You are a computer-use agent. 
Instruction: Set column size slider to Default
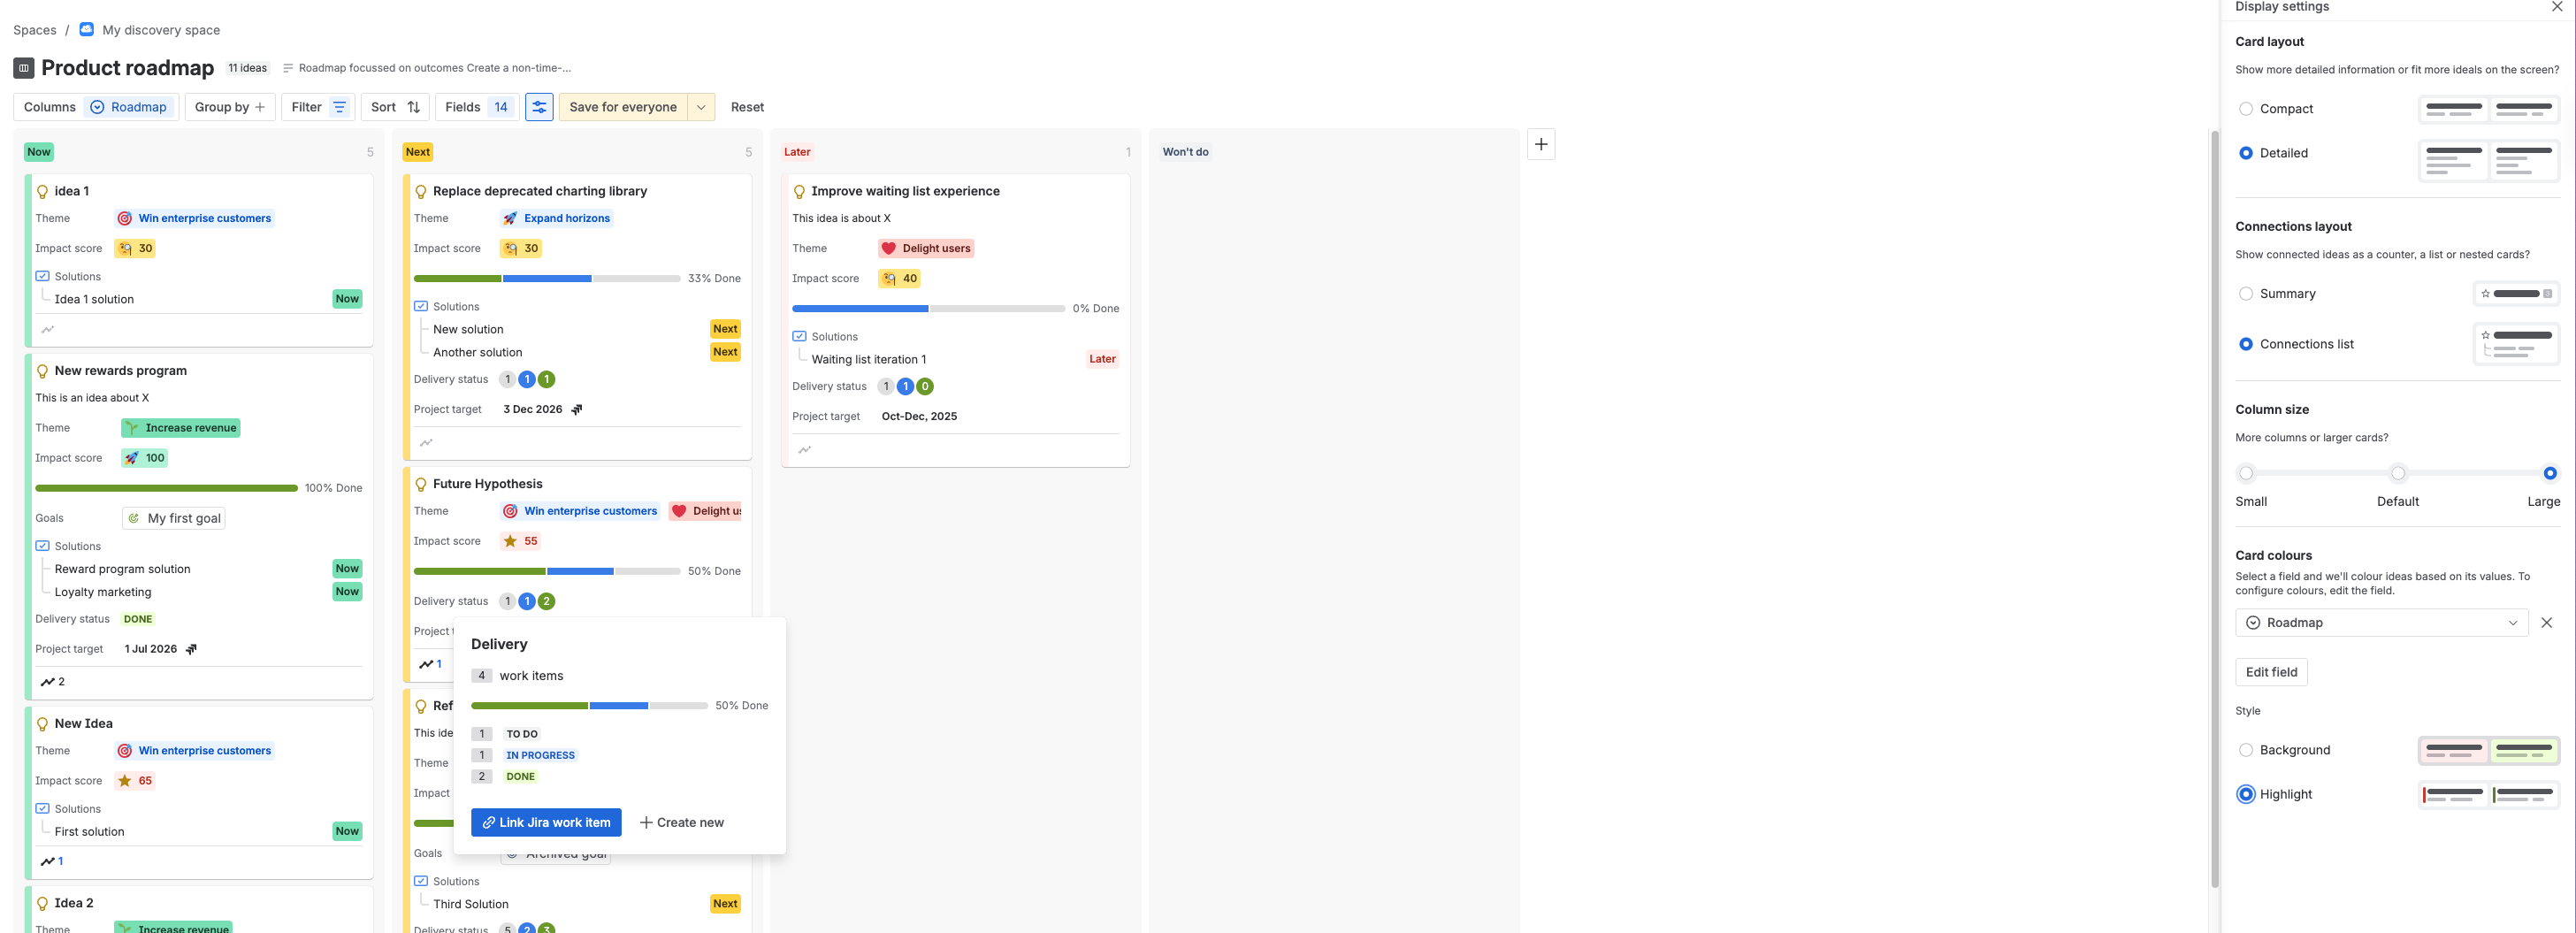2398,474
